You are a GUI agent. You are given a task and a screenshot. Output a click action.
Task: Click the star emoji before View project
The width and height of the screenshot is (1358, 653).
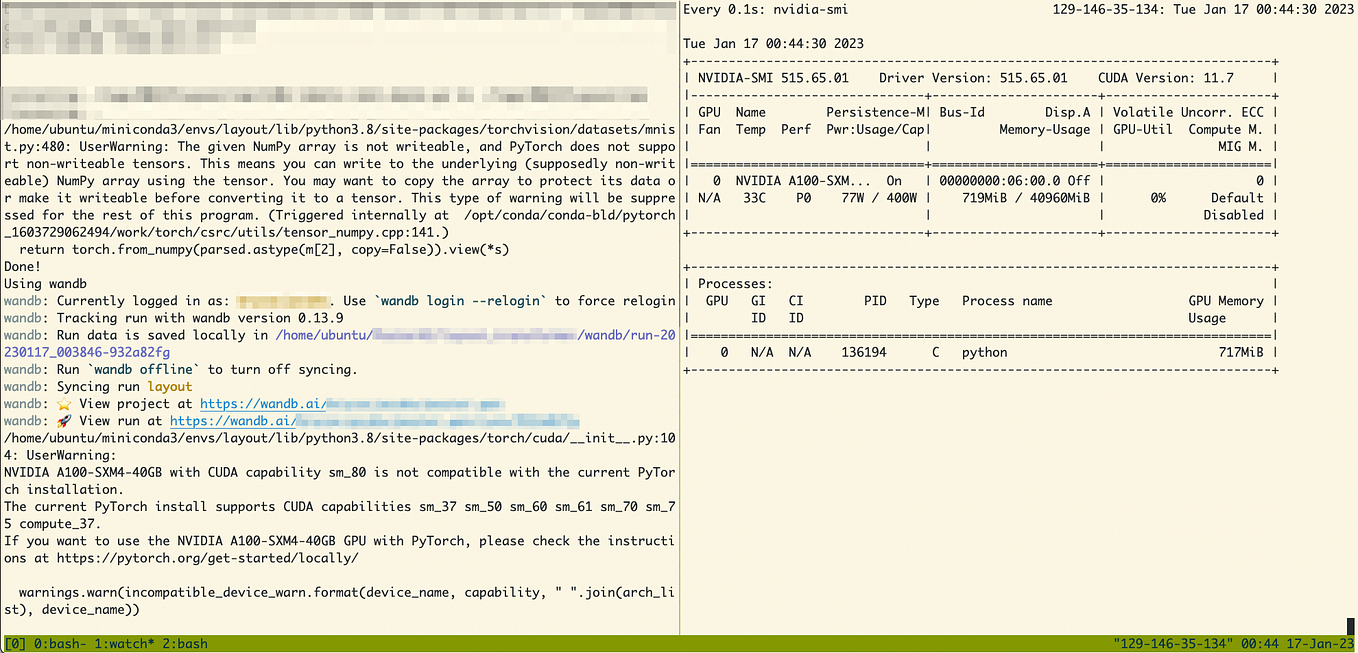64,404
